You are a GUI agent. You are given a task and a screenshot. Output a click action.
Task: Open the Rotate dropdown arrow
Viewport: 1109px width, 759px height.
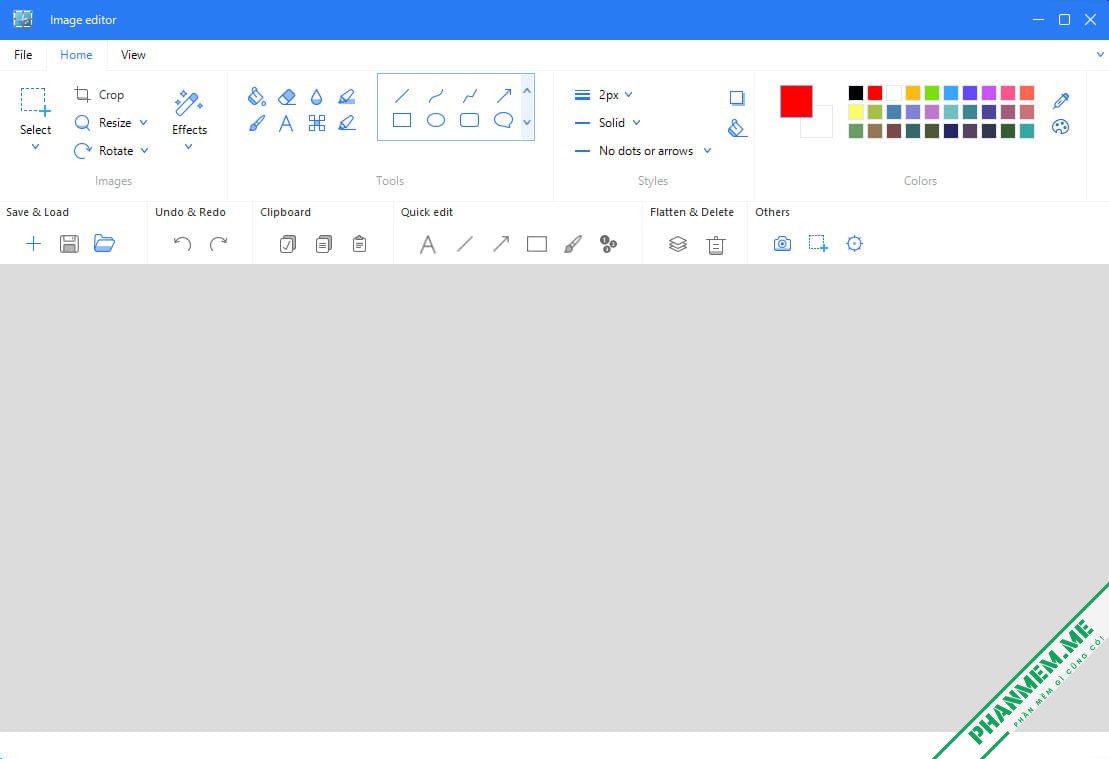pyautogui.click(x=144, y=151)
